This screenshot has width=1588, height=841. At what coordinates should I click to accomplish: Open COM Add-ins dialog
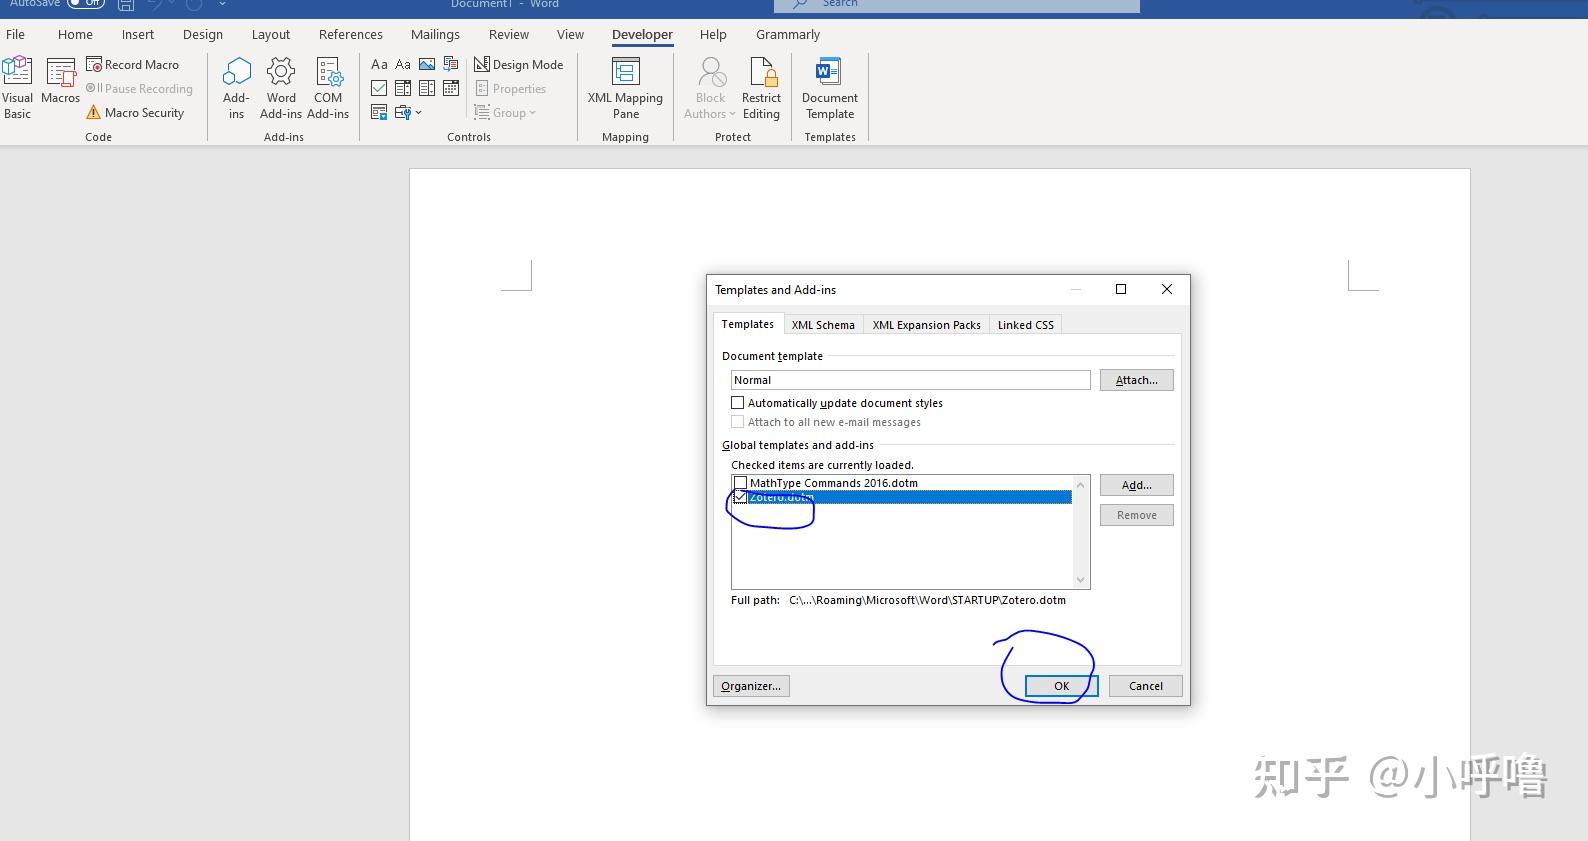coord(328,88)
